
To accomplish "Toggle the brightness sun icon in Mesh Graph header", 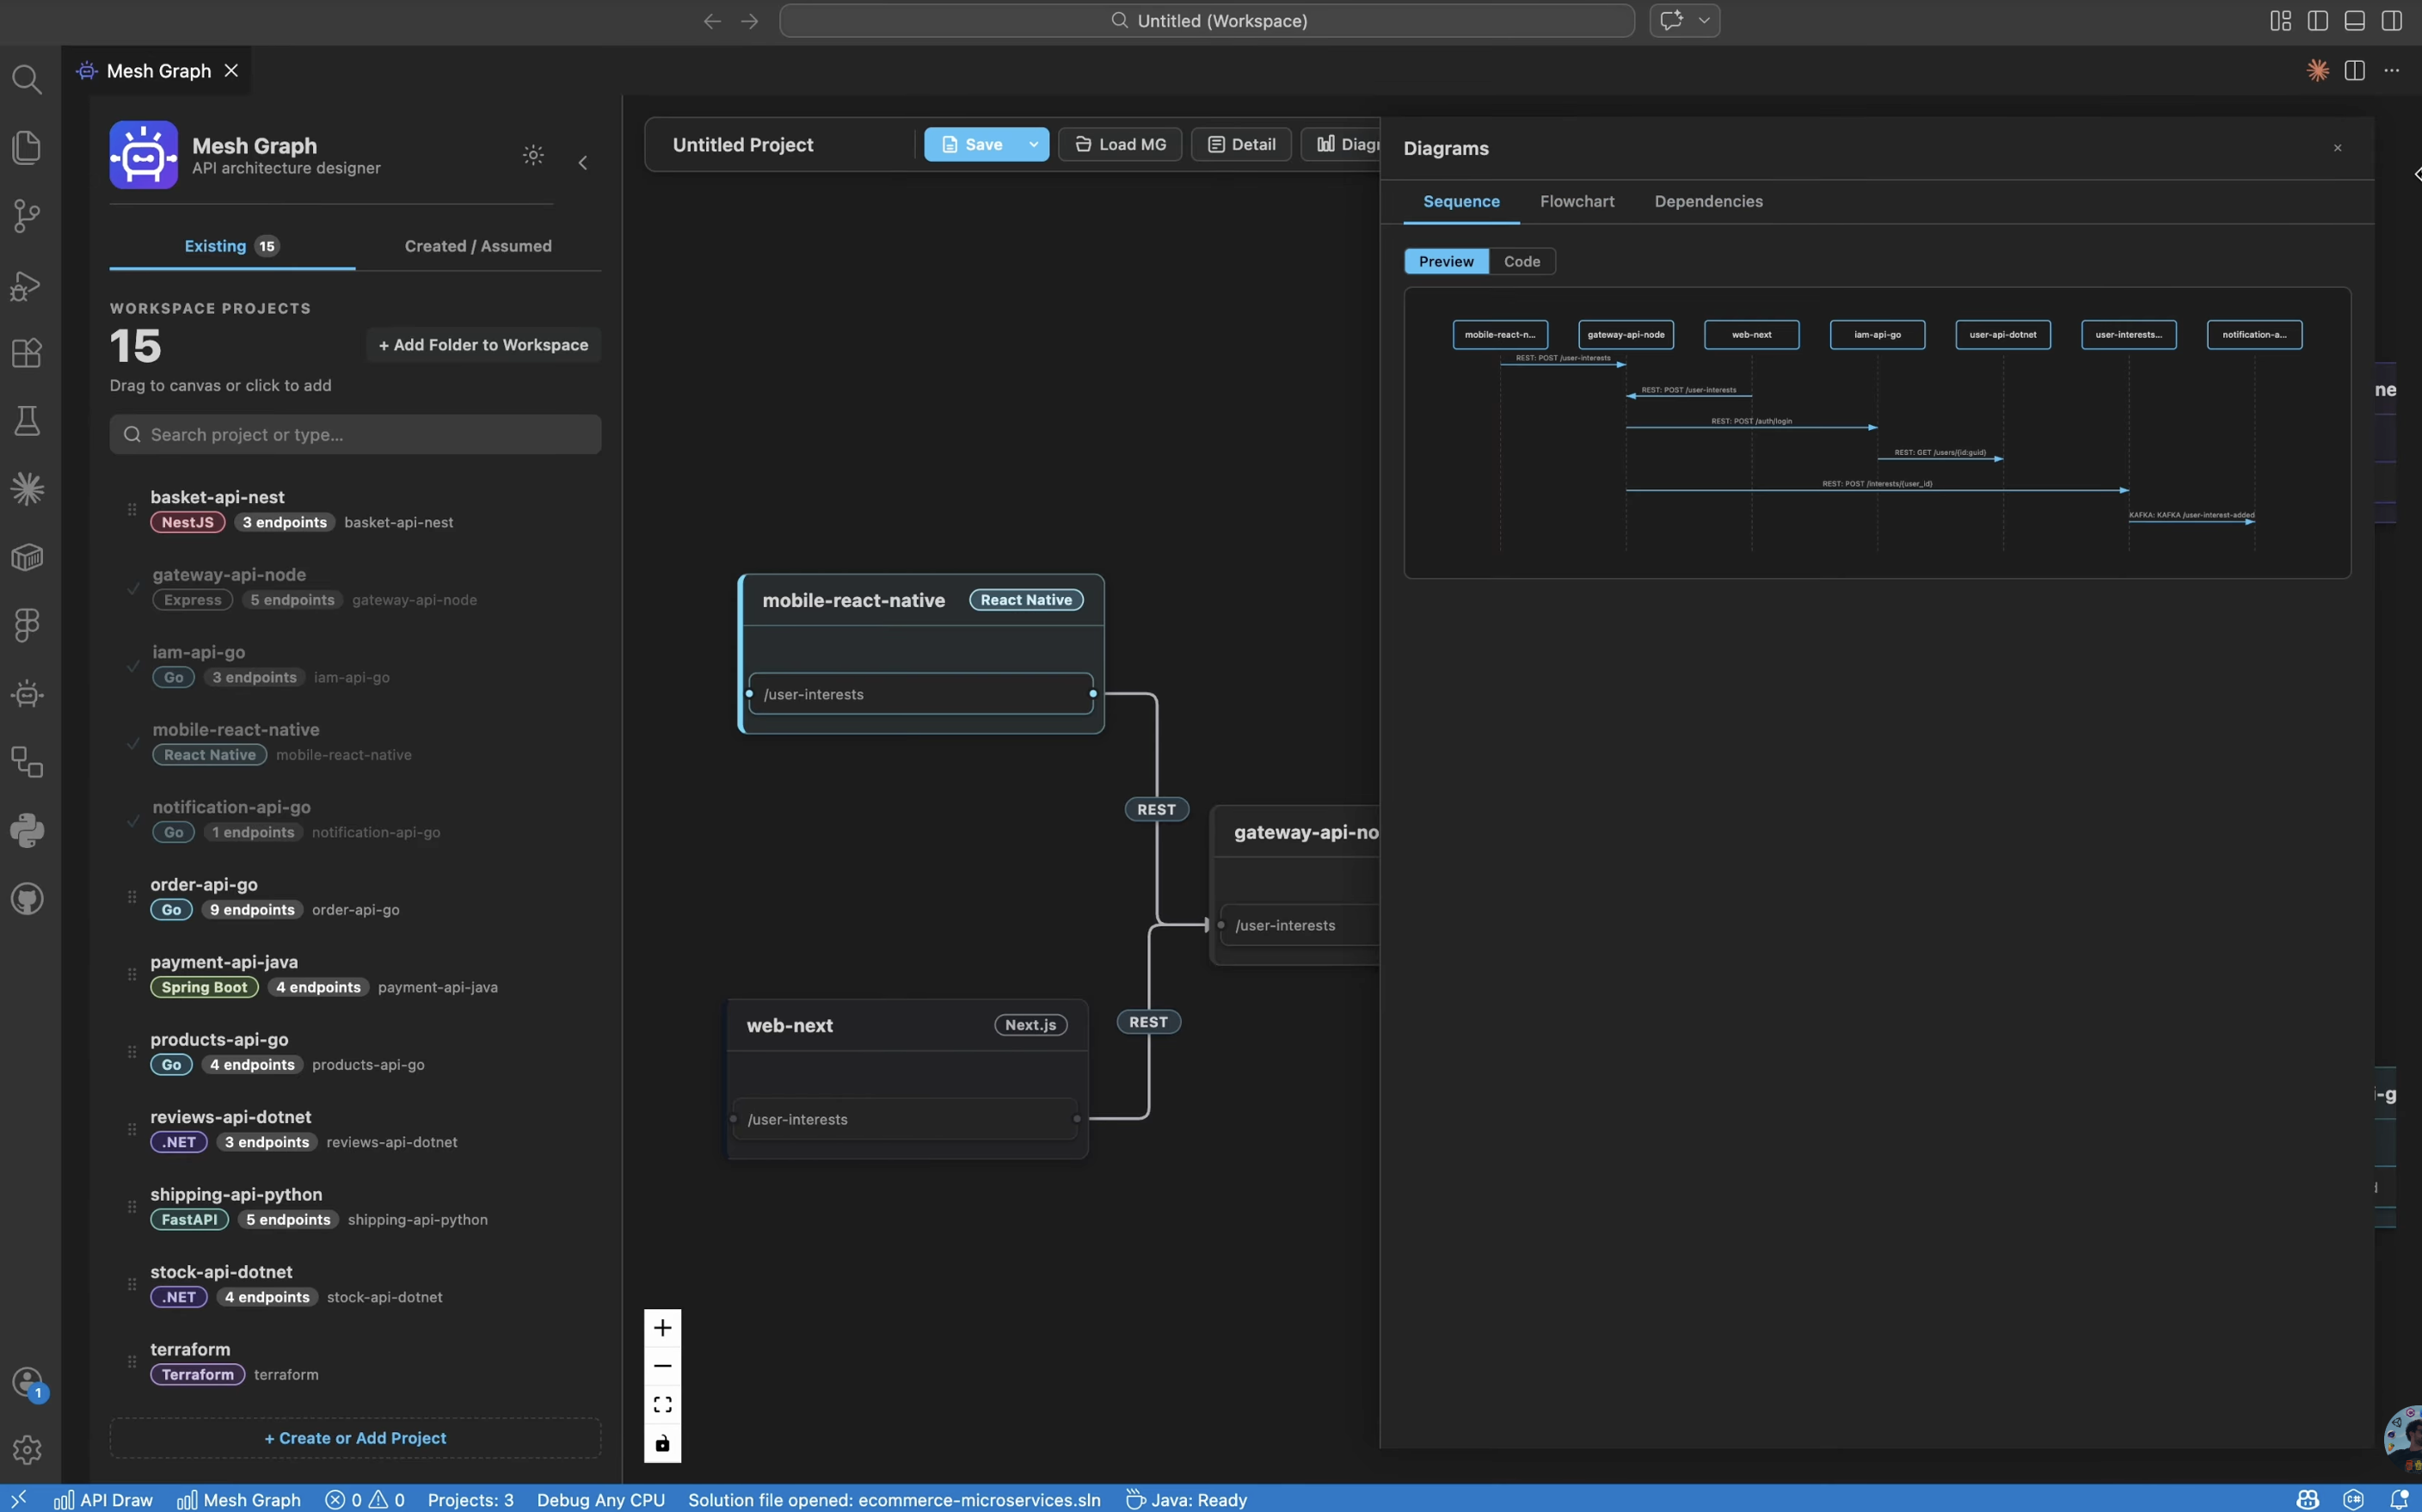I will (x=532, y=155).
